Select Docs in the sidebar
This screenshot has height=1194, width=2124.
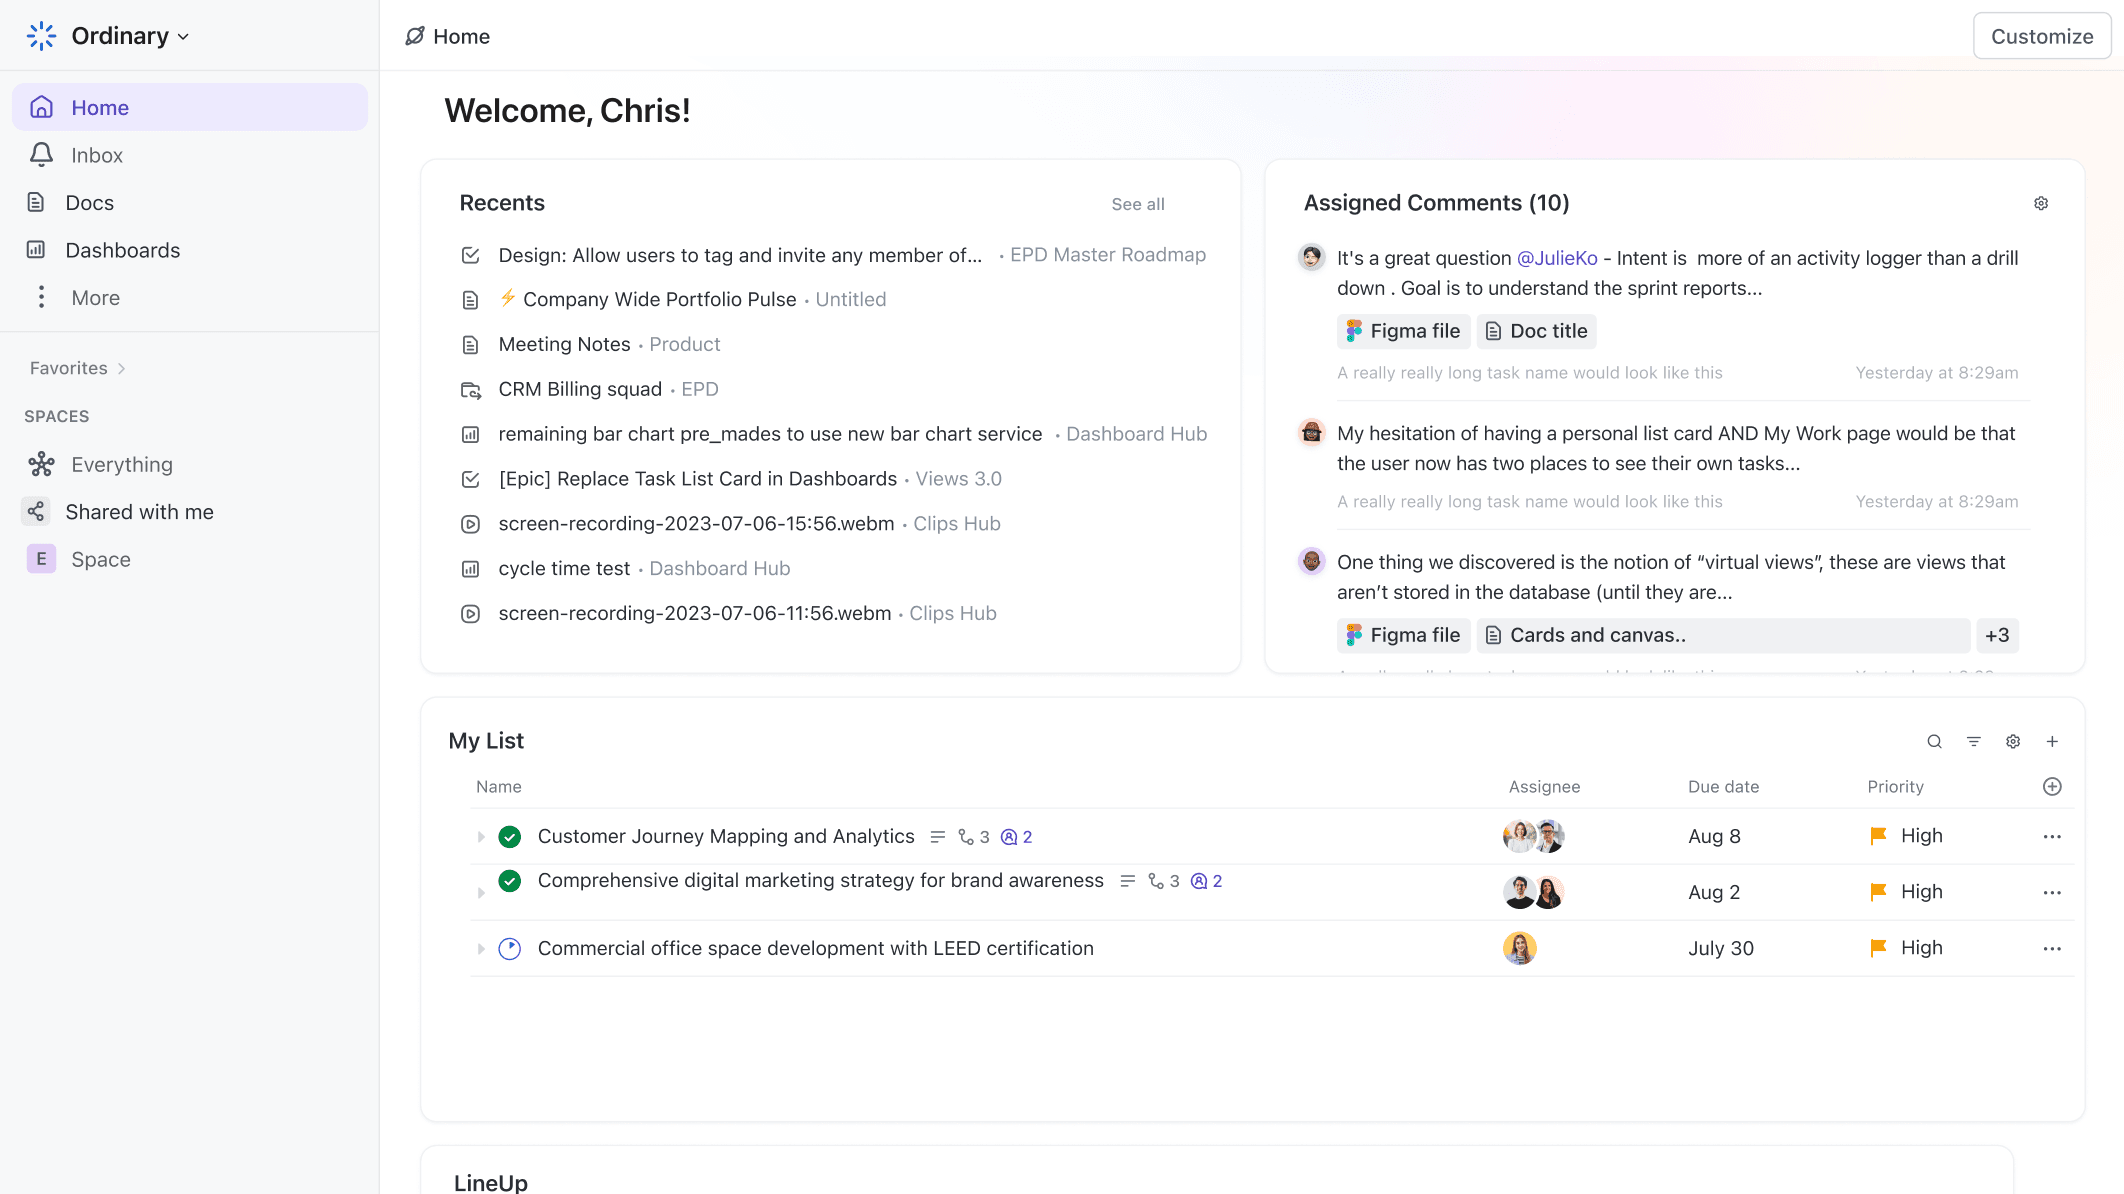tap(89, 203)
